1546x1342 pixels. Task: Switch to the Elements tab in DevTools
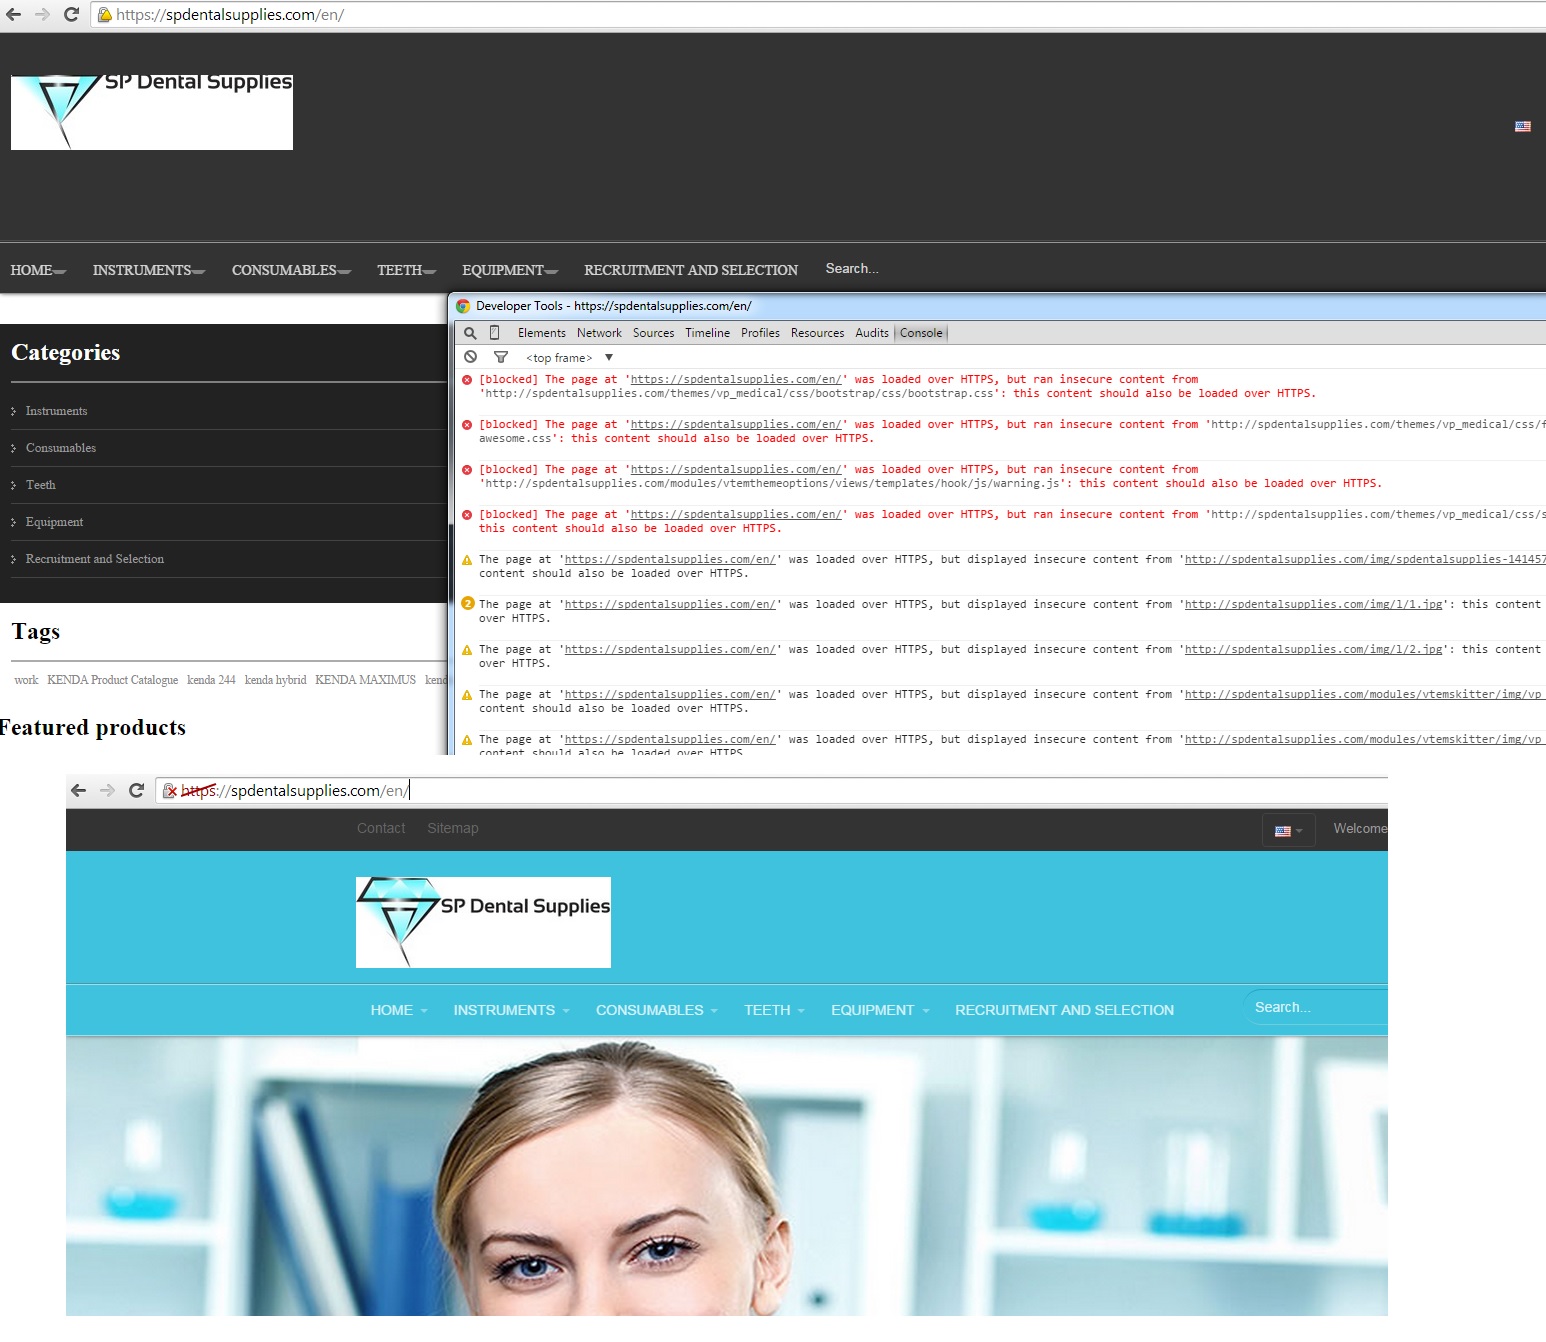click(542, 333)
